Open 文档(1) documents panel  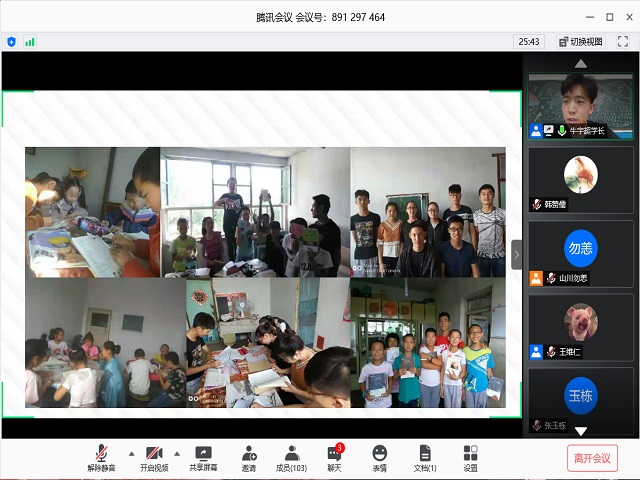425,458
